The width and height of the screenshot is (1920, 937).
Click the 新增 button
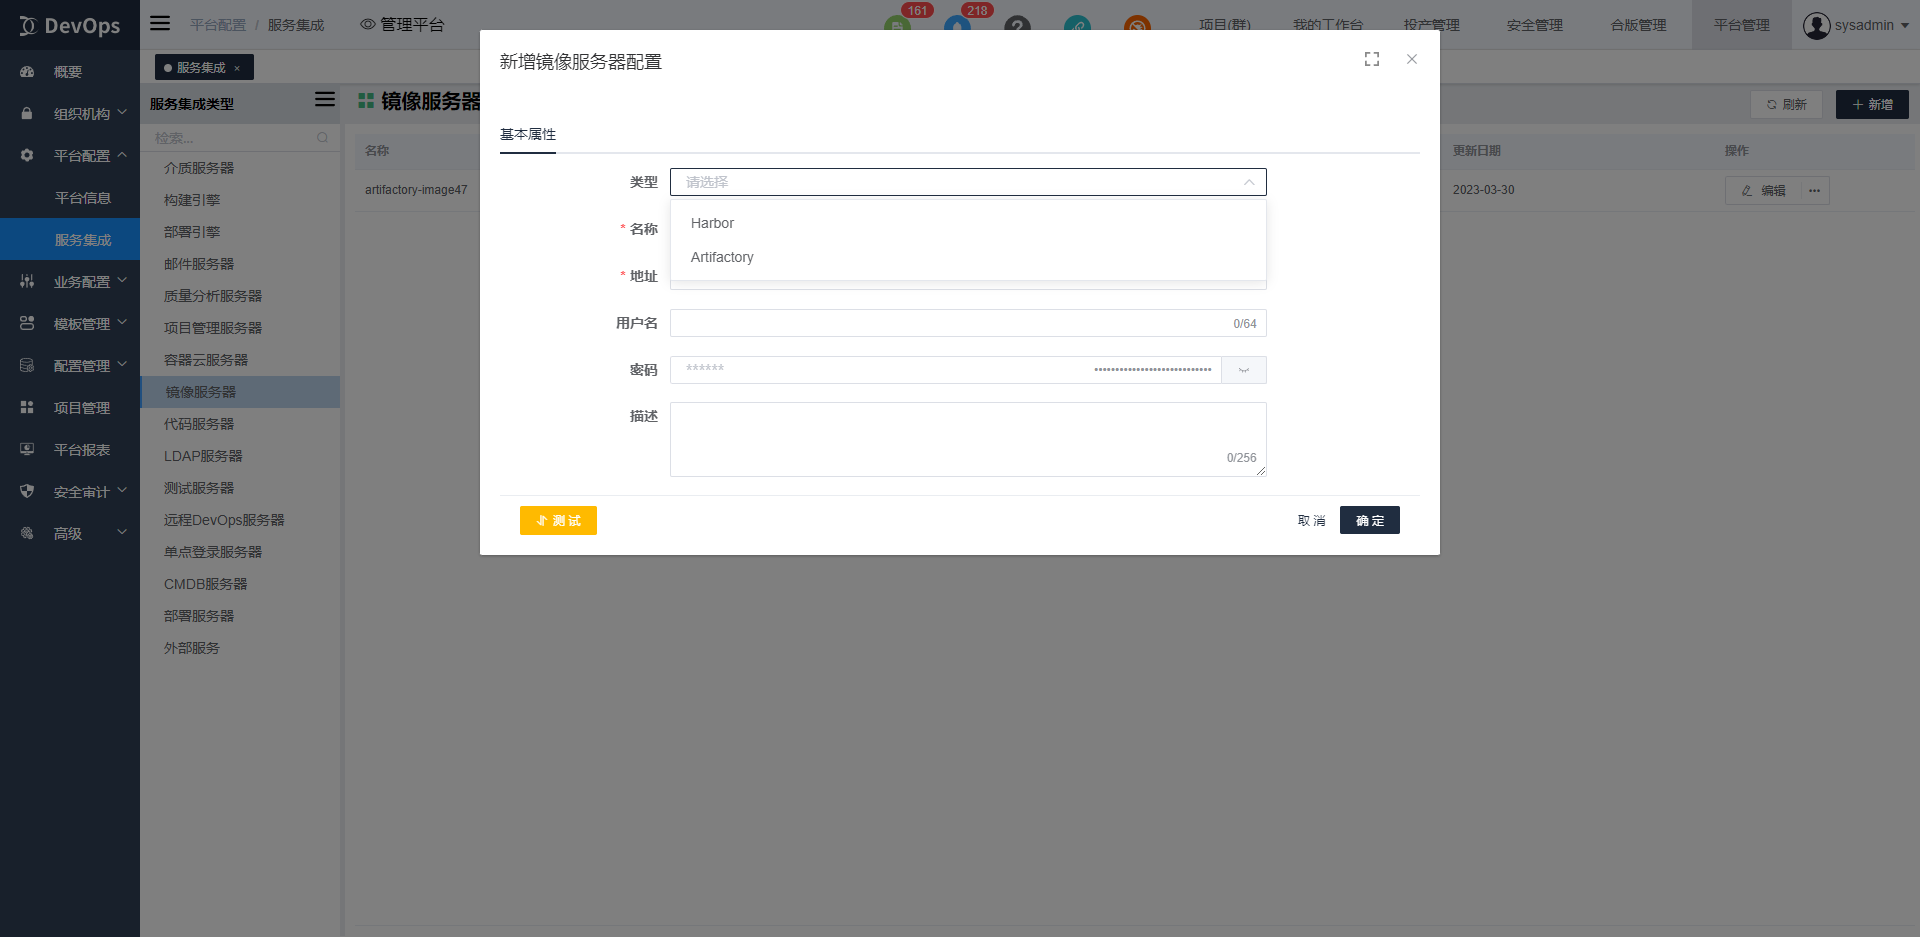coord(1872,105)
